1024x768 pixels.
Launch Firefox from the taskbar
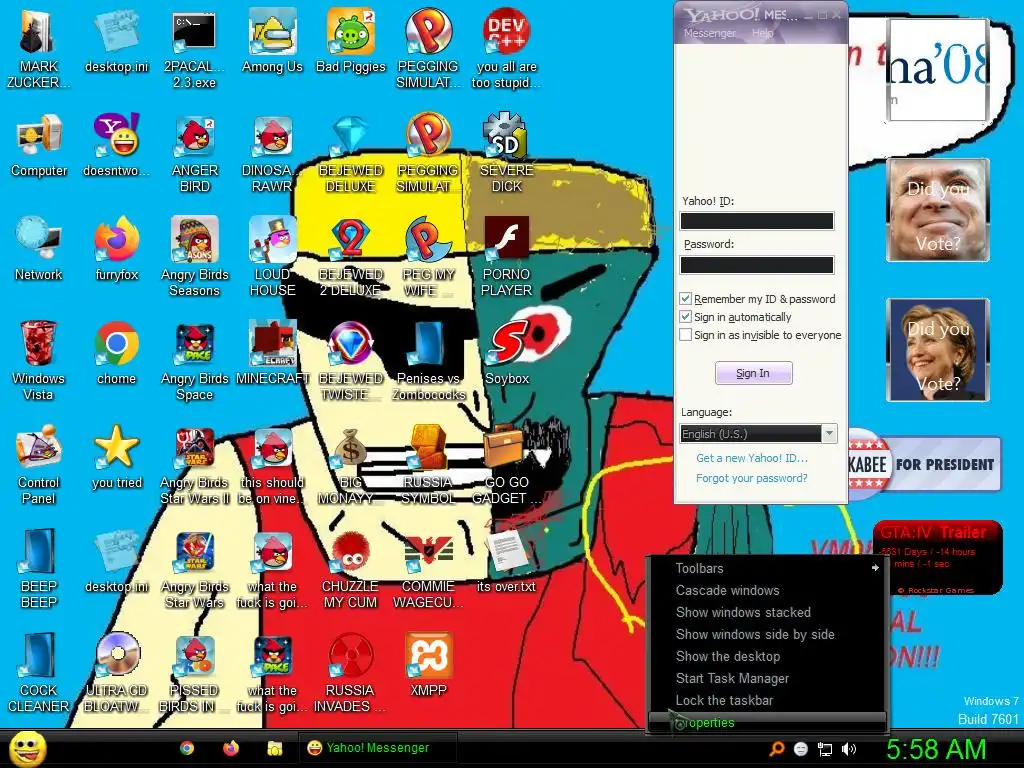[231, 748]
